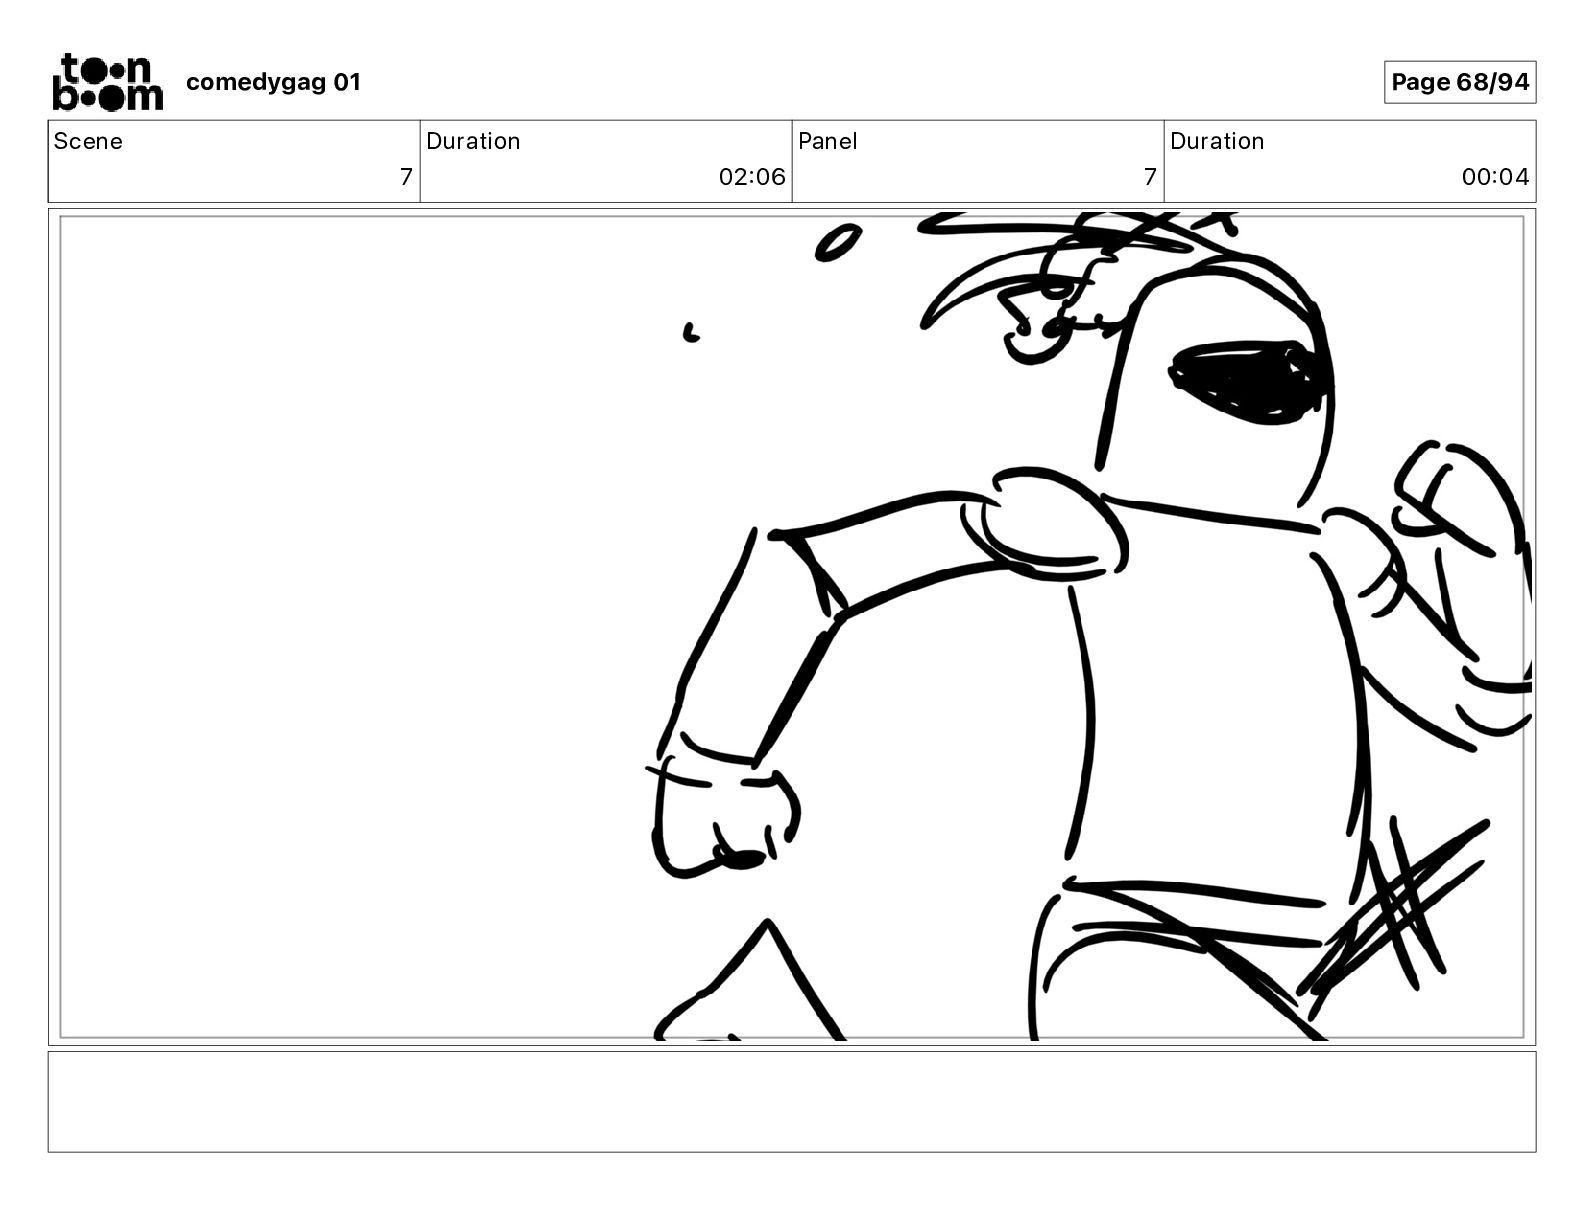Click the storyboard panel sketch thumbnail
This screenshot has width=1584, height=1224.
pyautogui.click(x=792, y=627)
